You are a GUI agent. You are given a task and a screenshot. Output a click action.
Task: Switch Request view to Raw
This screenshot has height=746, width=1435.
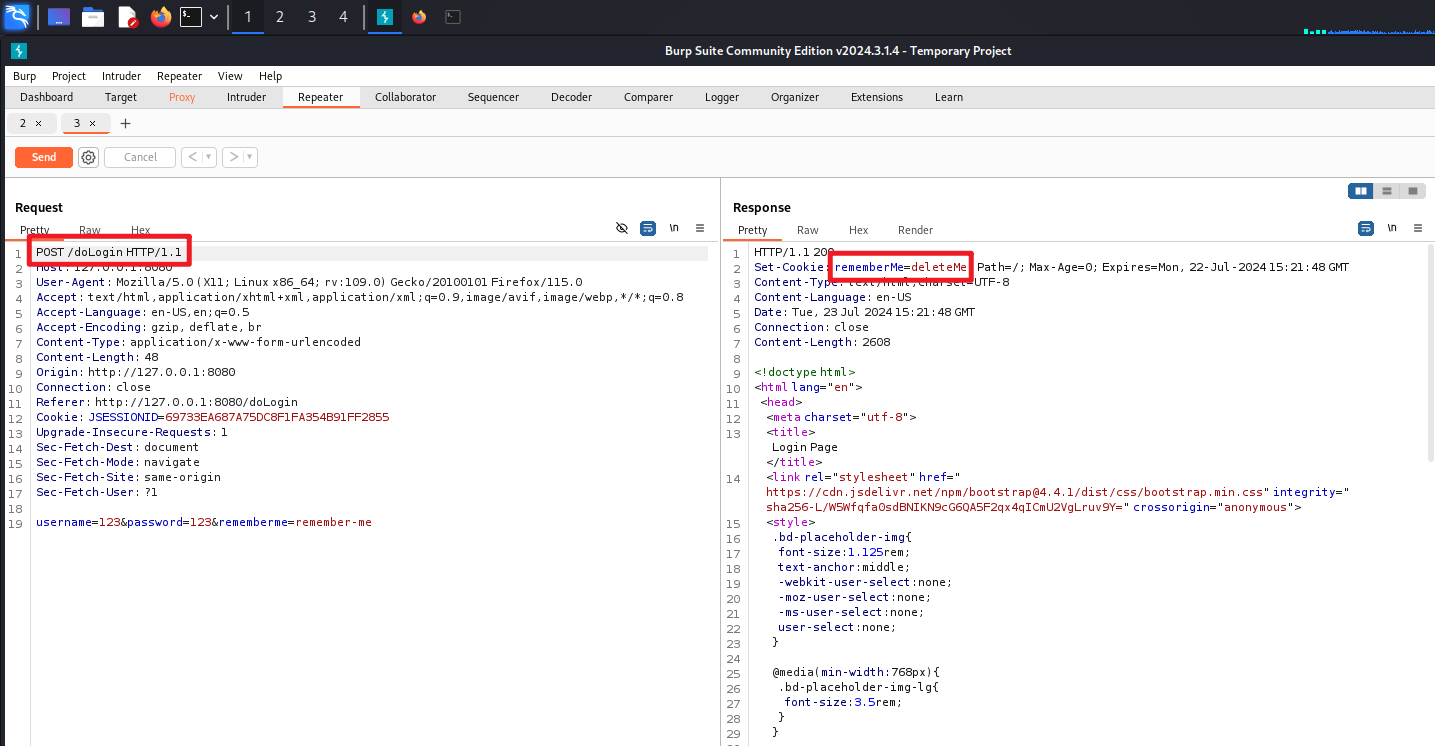(x=90, y=230)
